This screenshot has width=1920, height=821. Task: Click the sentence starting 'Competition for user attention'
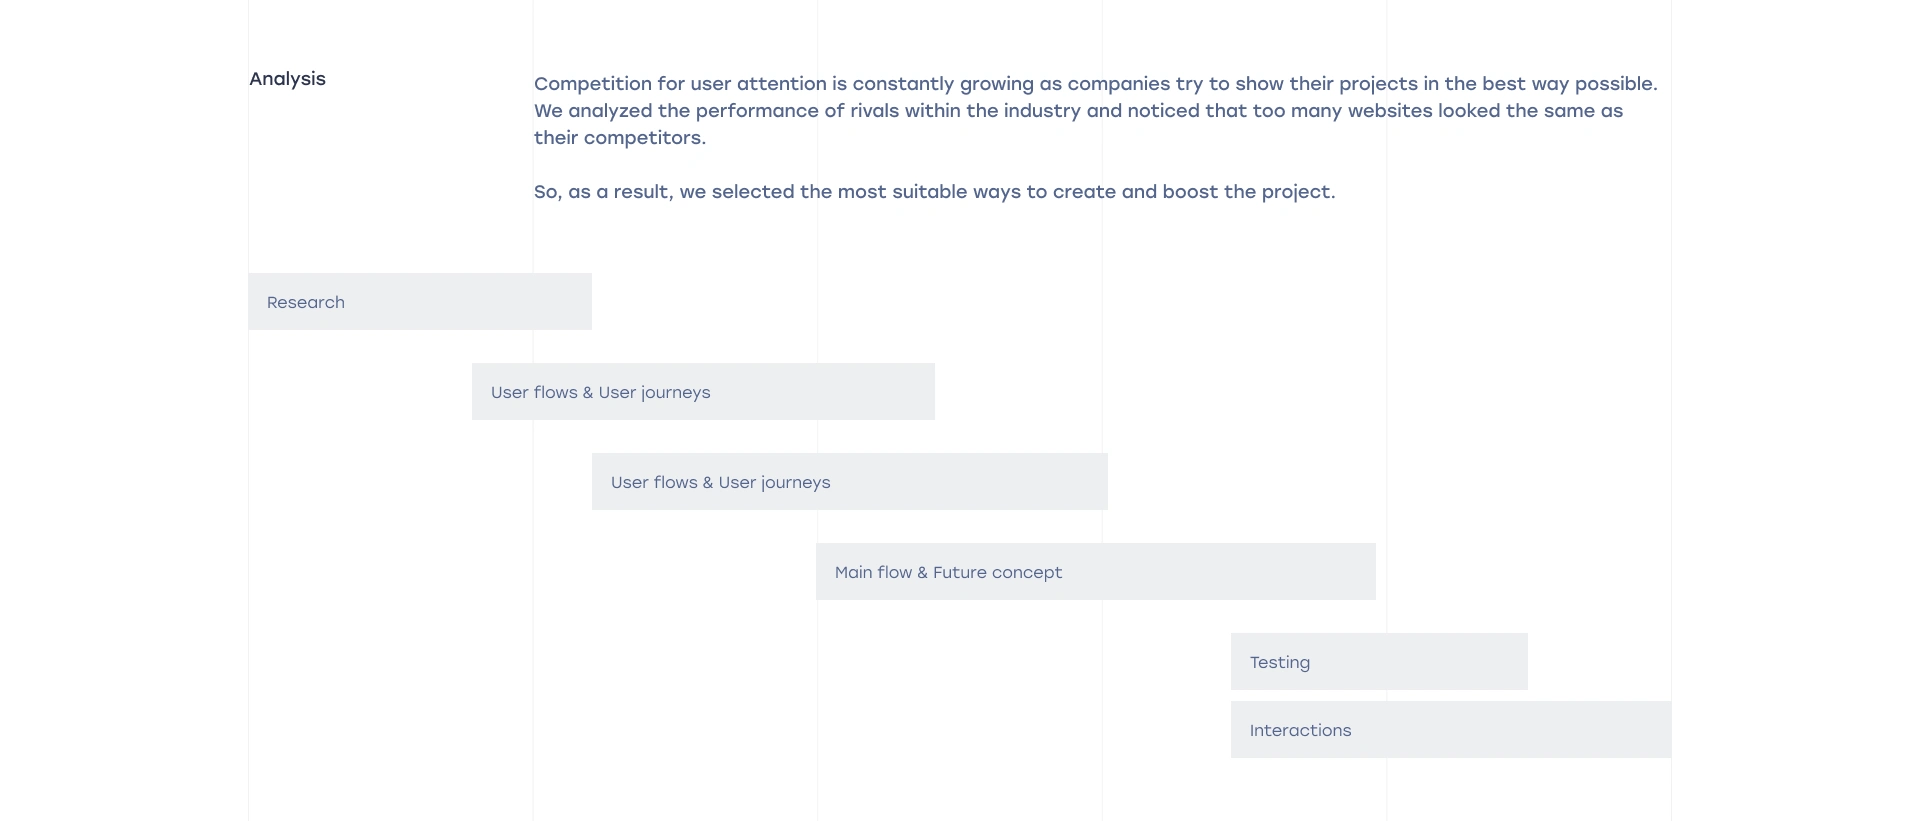tap(1095, 84)
